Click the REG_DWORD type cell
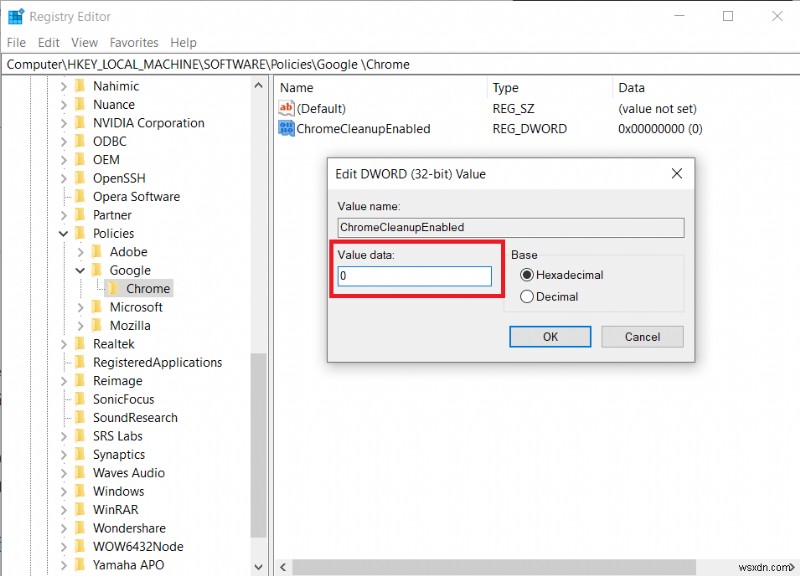This screenshot has height=576, width=800. click(x=530, y=129)
